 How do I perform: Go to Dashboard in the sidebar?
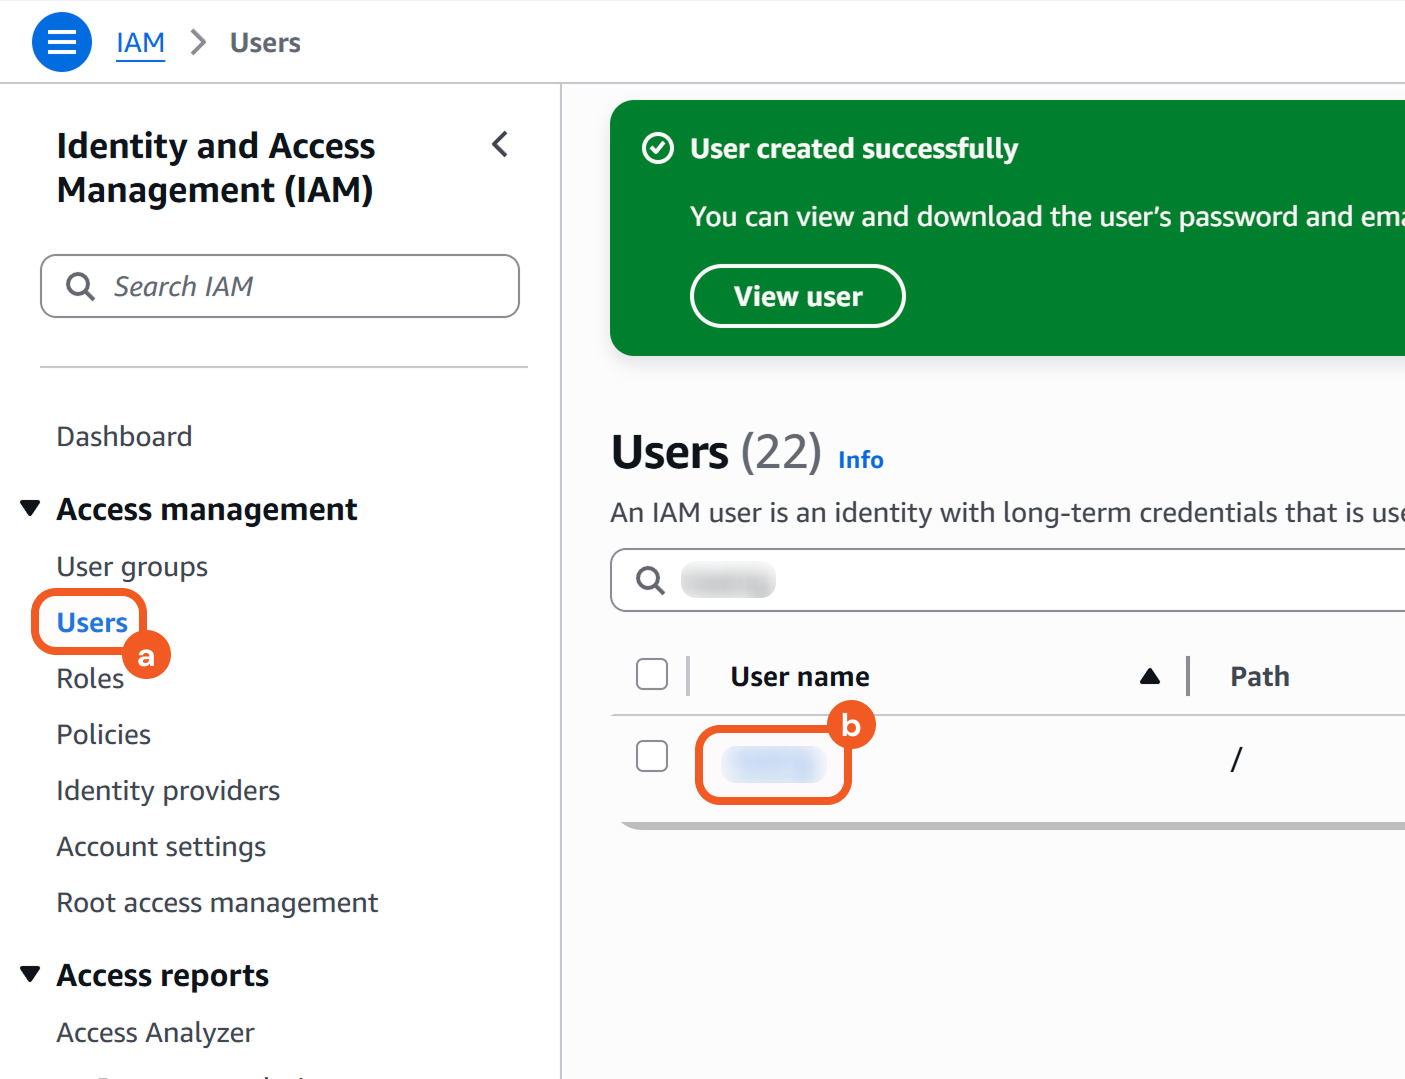click(124, 437)
